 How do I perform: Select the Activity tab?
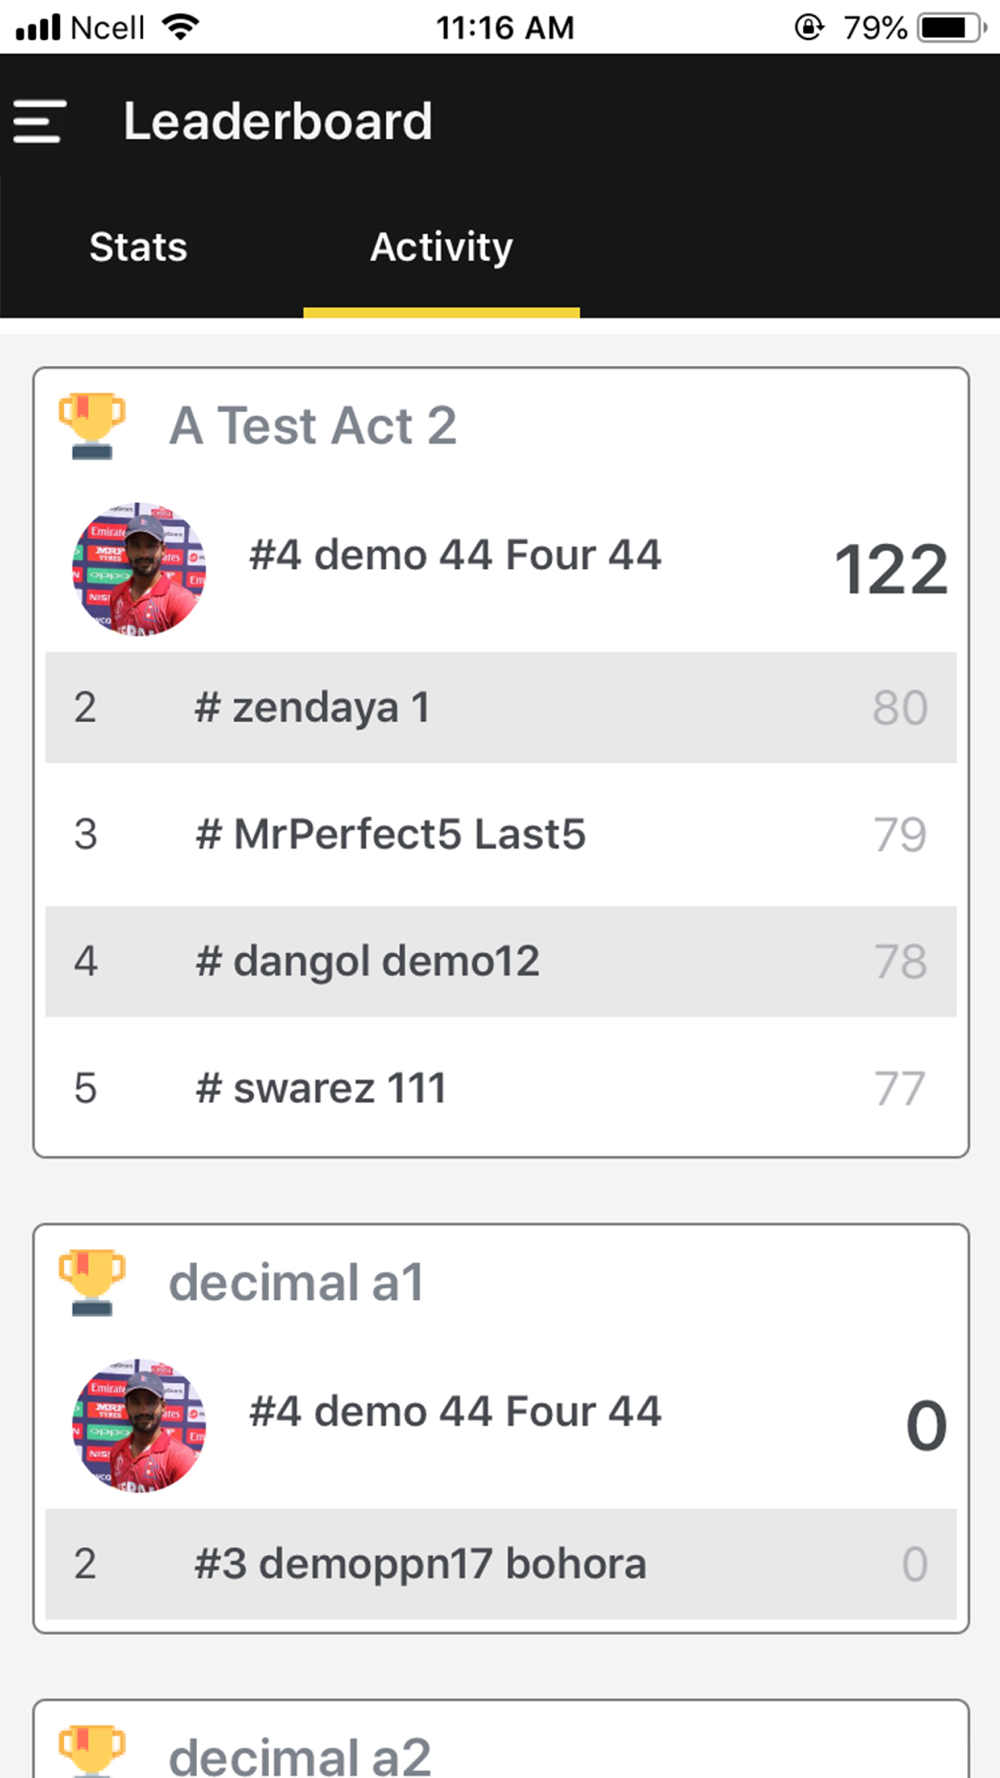click(441, 247)
